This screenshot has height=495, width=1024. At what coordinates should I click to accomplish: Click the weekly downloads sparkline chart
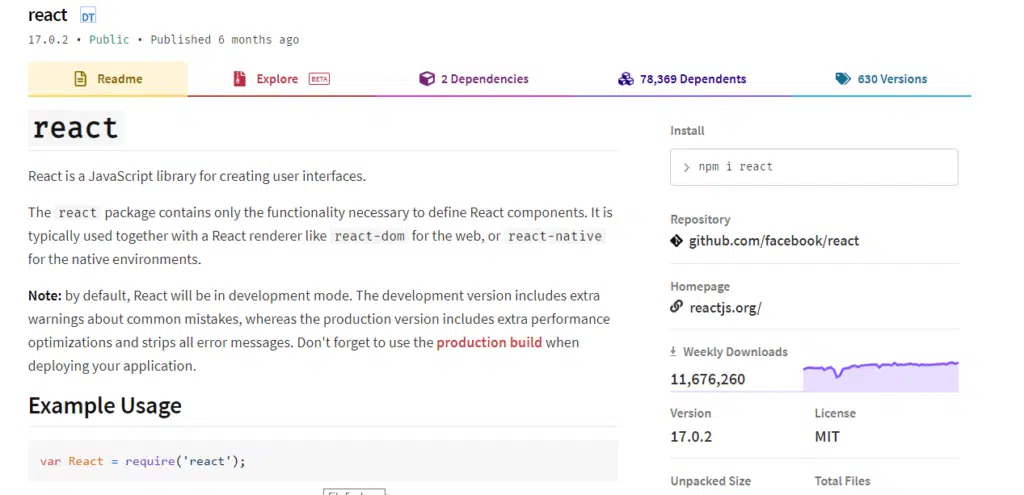coord(880,377)
